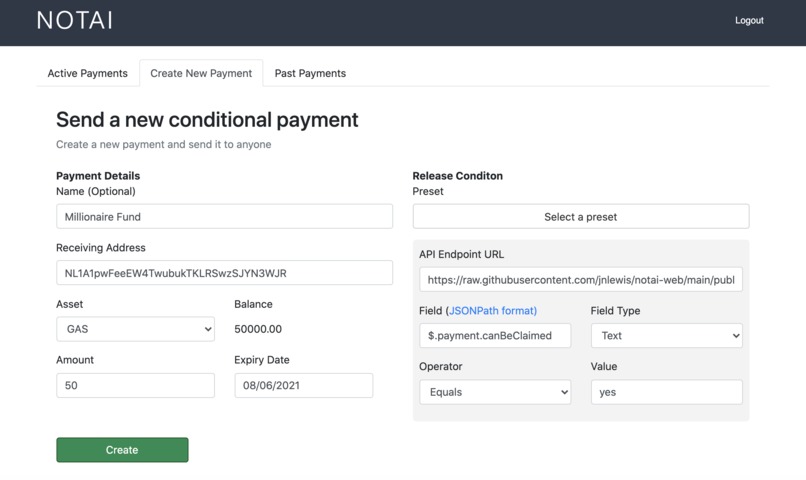This screenshot has height=480, width=806.
Task: Click the Send a new conditional payment heading
Action: [x=207, y=119]
